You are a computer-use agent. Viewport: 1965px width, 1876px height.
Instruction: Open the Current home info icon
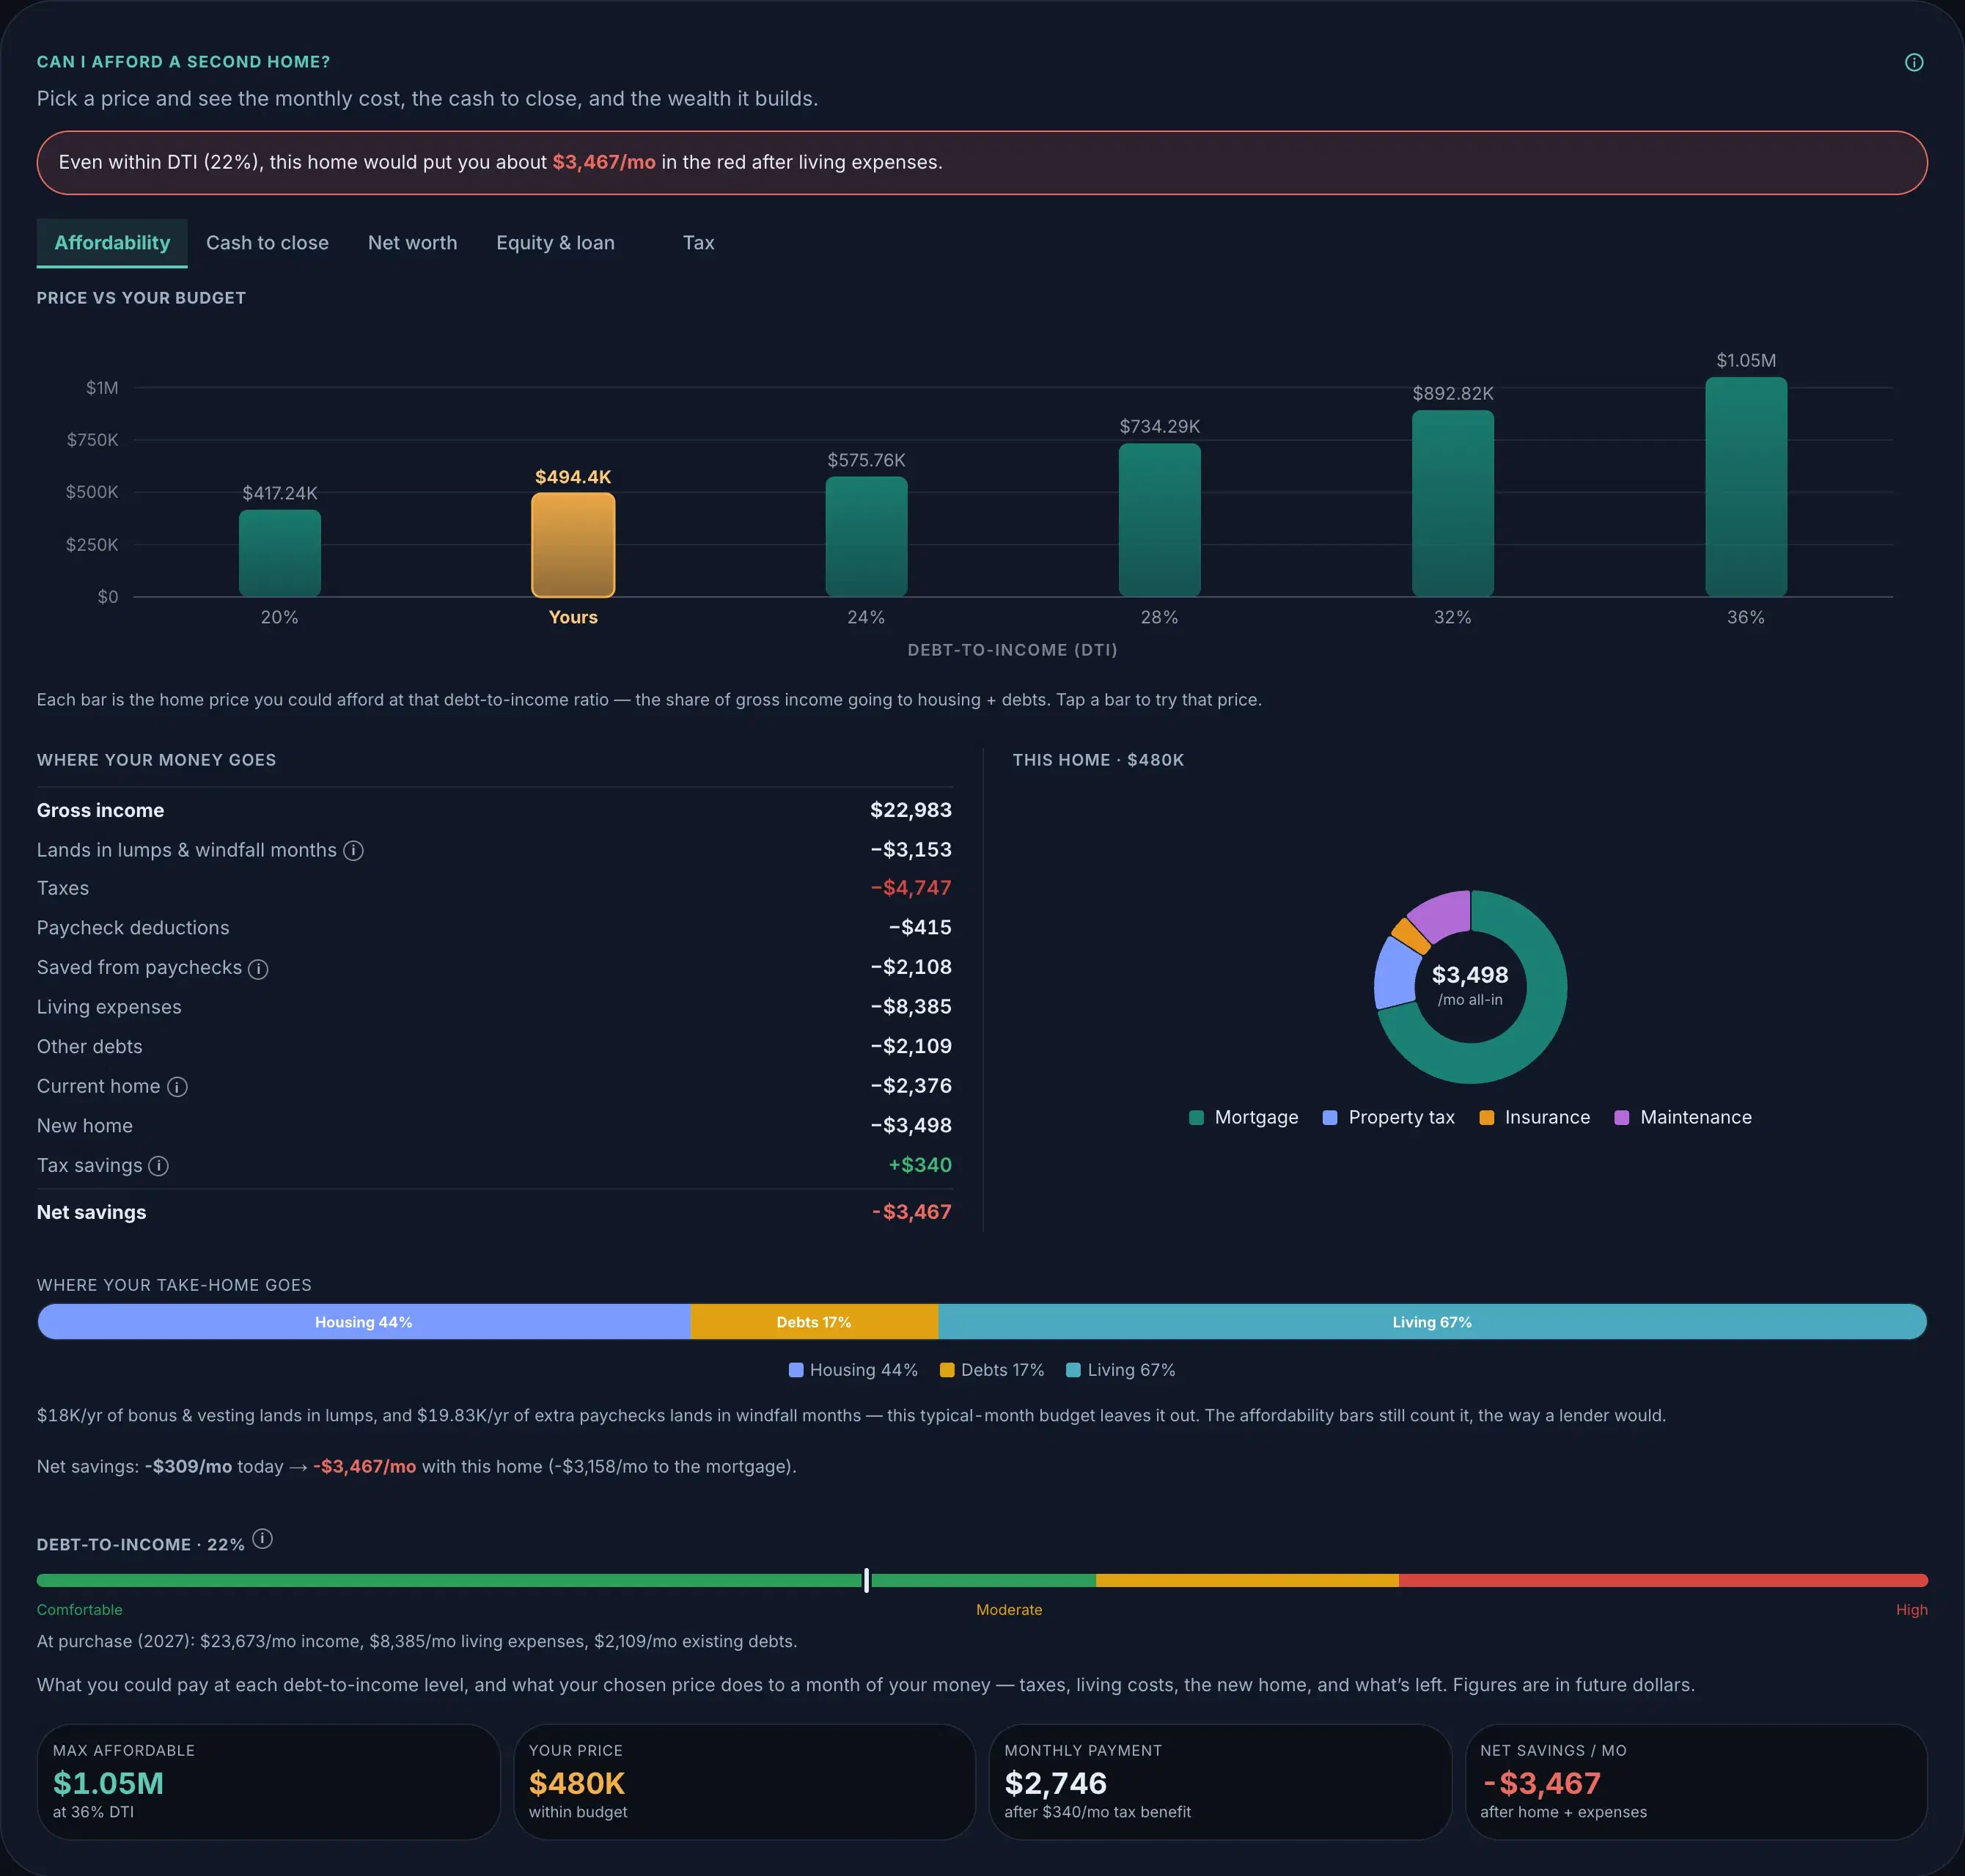click(x=177, y=1087)
